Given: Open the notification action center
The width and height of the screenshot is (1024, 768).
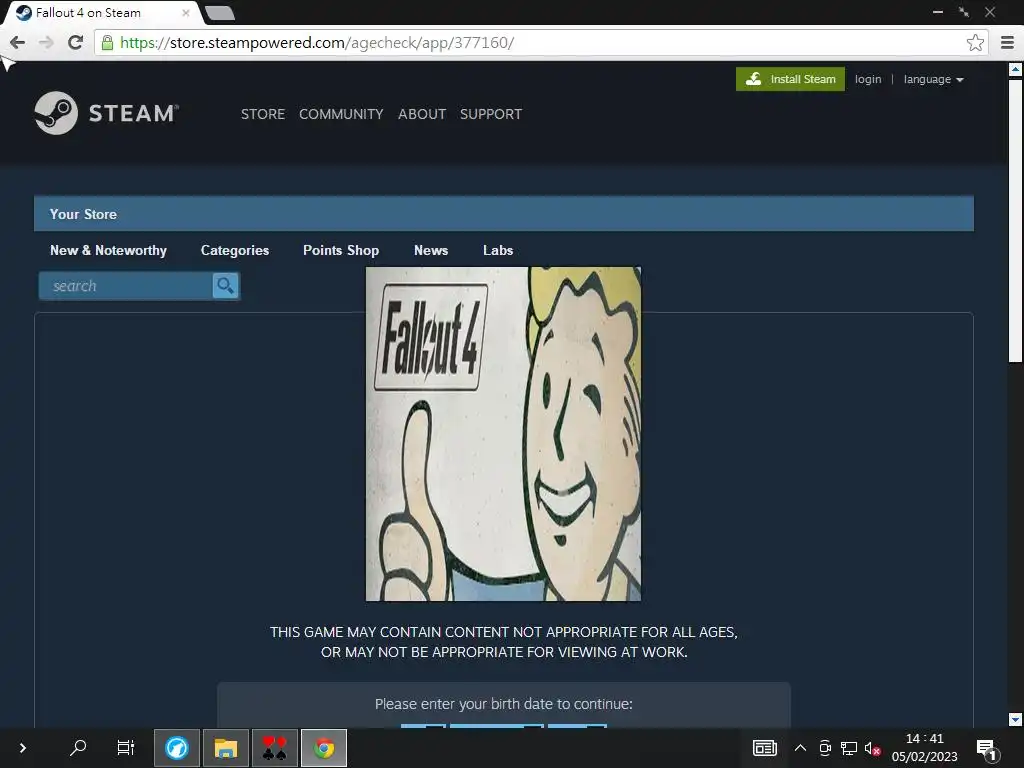Looking at the screenshot, I should coord(987,749).
